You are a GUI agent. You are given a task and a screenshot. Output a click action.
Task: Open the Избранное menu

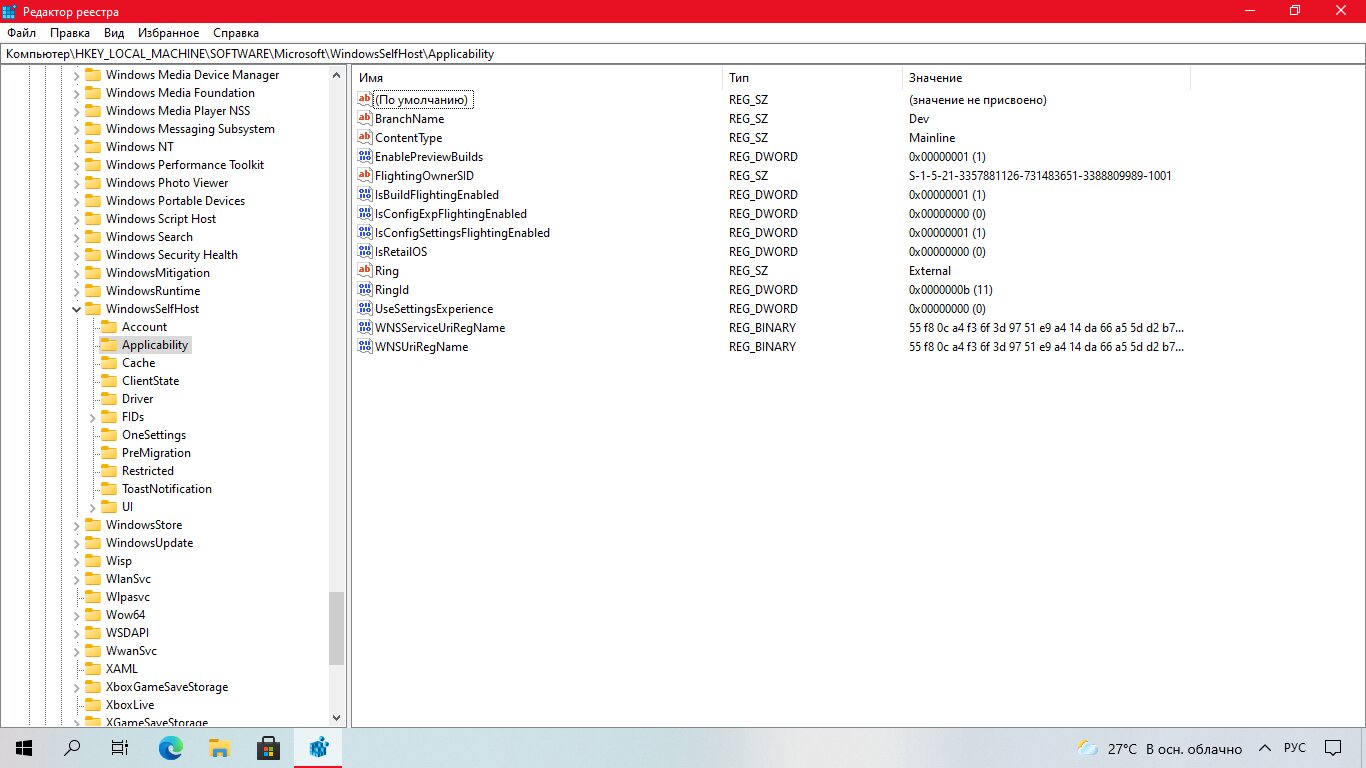point(168,33)
